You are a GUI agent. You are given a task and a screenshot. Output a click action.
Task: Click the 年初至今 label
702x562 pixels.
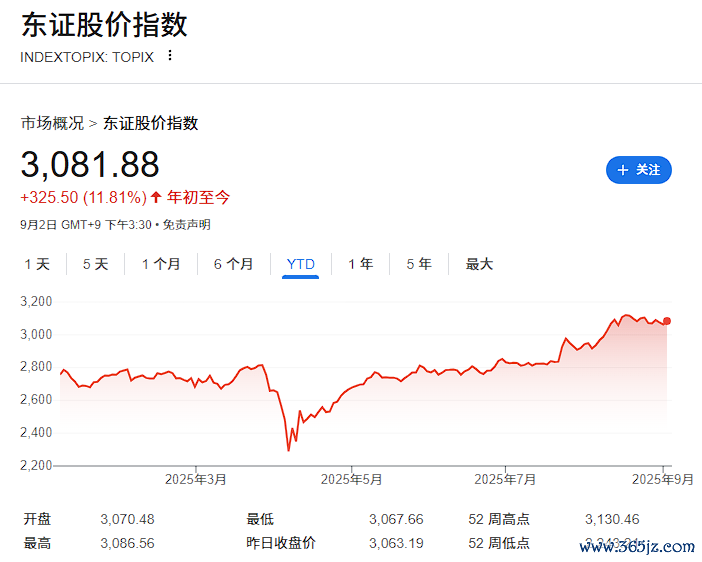[198, 197]
